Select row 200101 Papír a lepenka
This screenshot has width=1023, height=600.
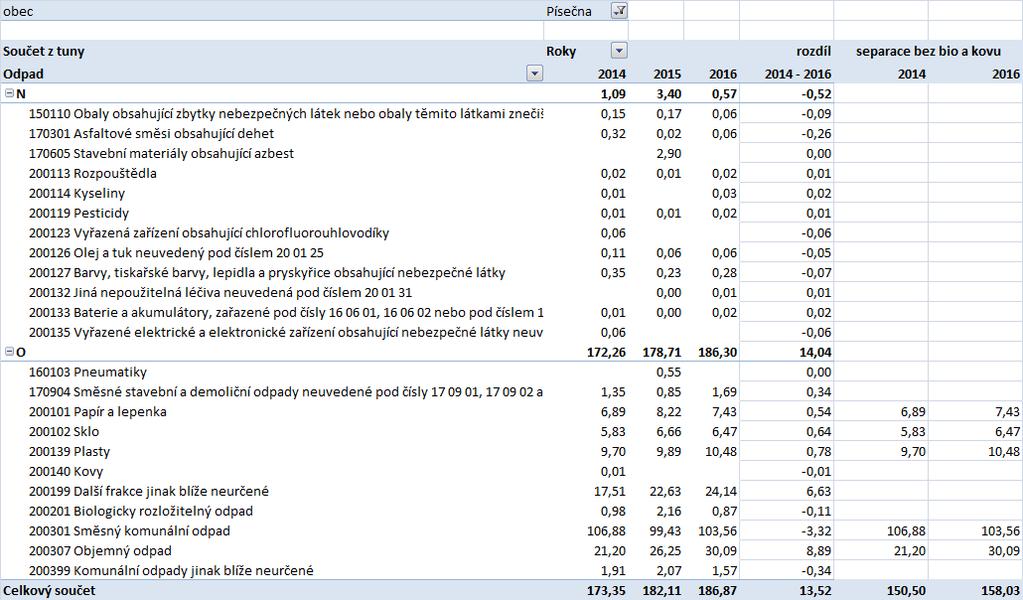[97, 412]
